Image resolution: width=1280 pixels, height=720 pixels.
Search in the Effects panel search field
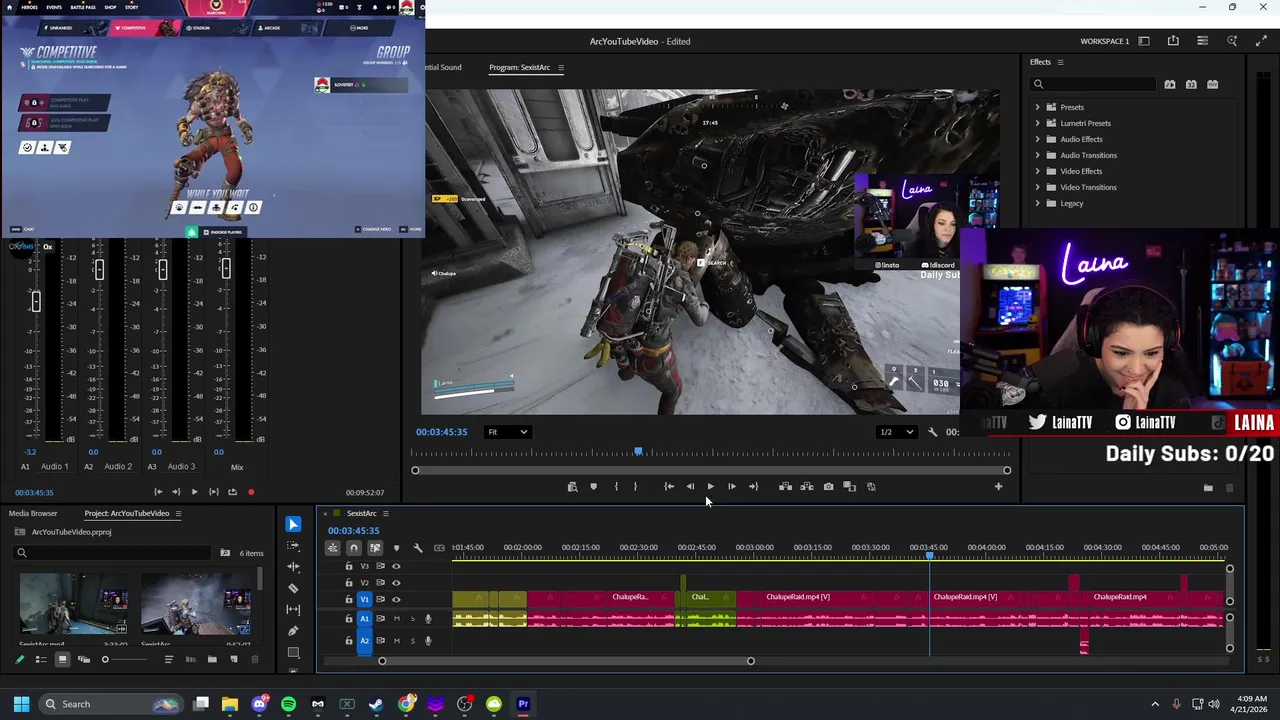tap(1095, 85)
